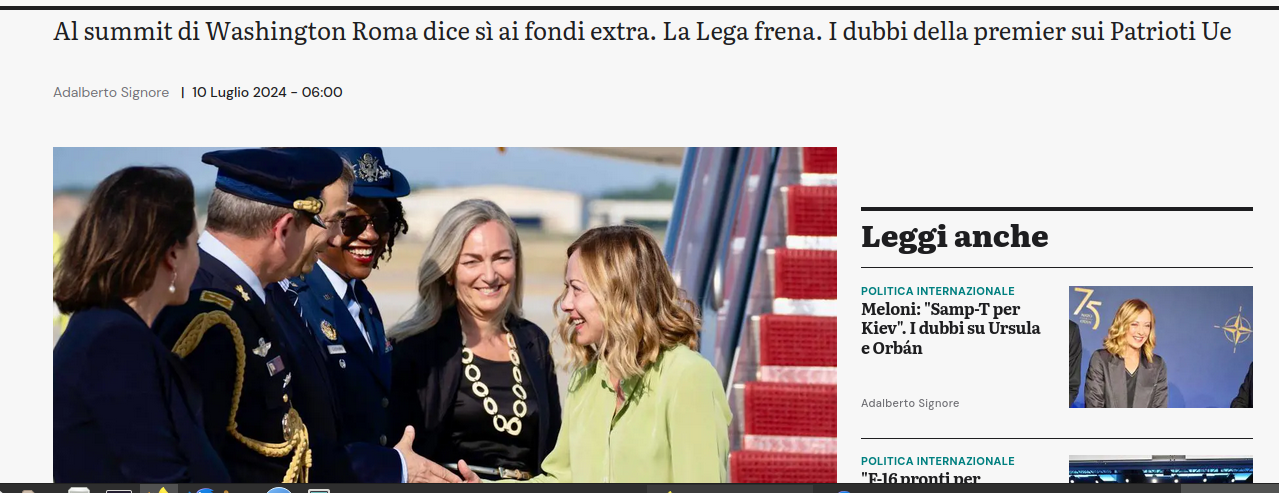
Task: Select the first POLITICA INTERNAZIONALE category label
Action: 938,291
